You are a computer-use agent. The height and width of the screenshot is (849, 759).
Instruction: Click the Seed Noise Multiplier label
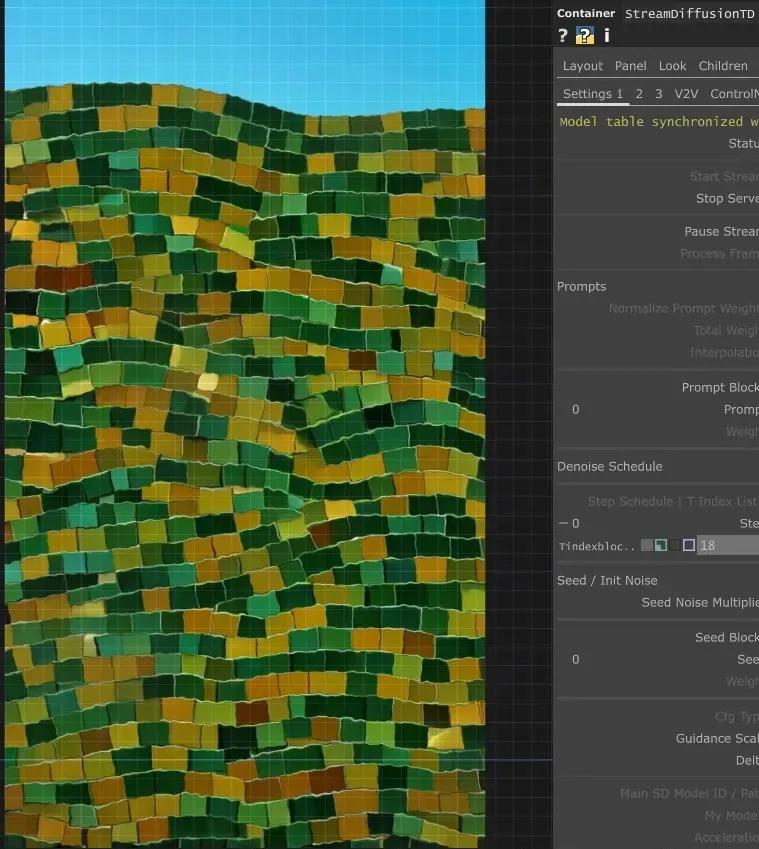point(700,603)
